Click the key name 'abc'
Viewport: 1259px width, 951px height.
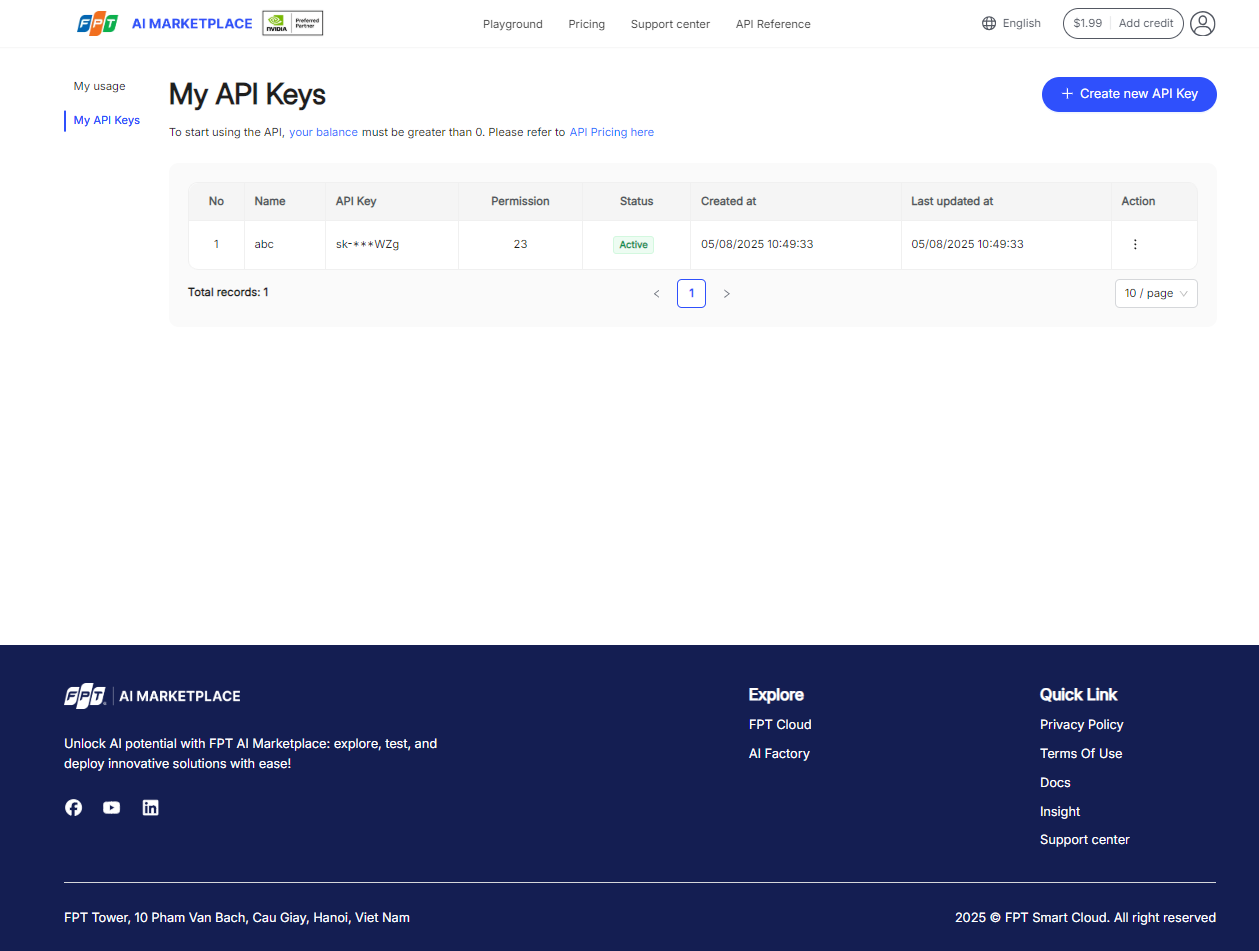coord(264,244)
